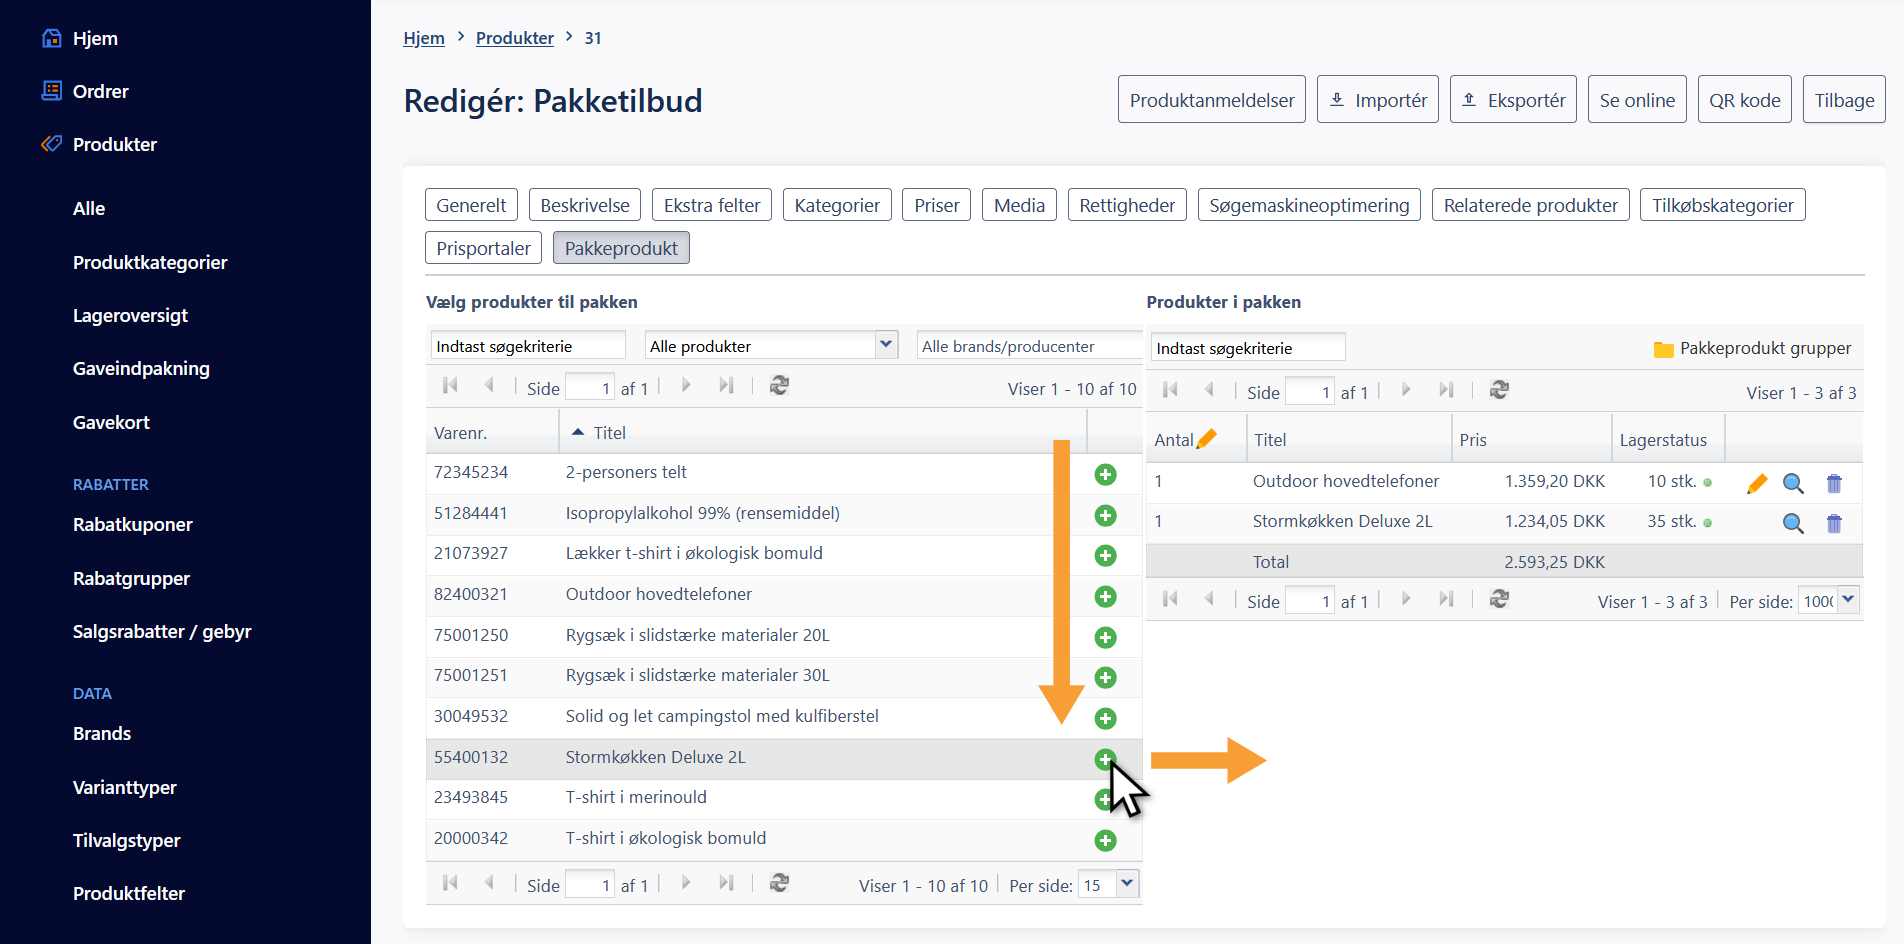Follow the Produkter breadcrumb link

[514, 38]
